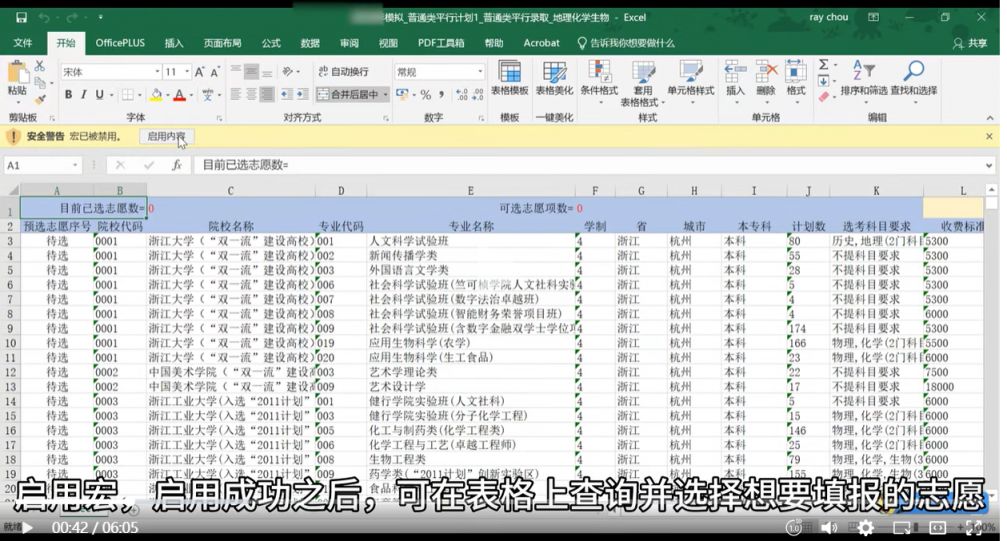The width and height of the screenshot is (1007, 541).
Task: Open Conditional Formatting (条件格式)
Action: click(599, 78)
